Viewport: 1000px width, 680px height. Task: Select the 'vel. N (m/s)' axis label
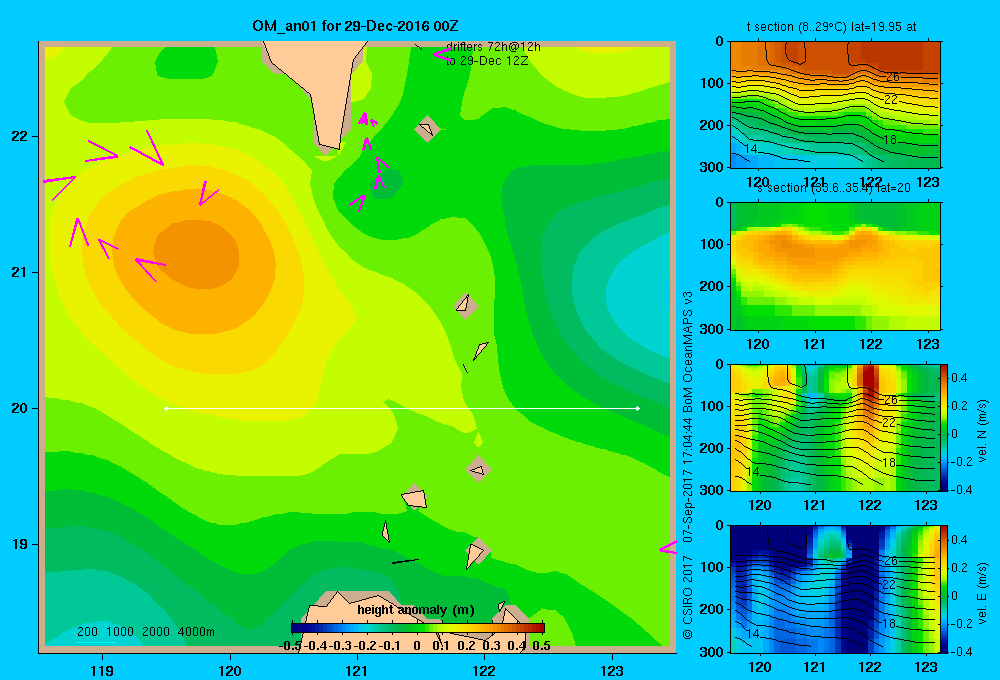tap(983, 431)
